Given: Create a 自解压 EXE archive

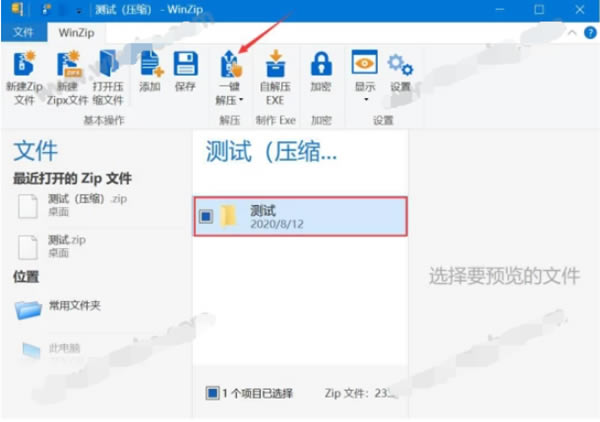Looking at the screenshot, I should click(275, 64).
